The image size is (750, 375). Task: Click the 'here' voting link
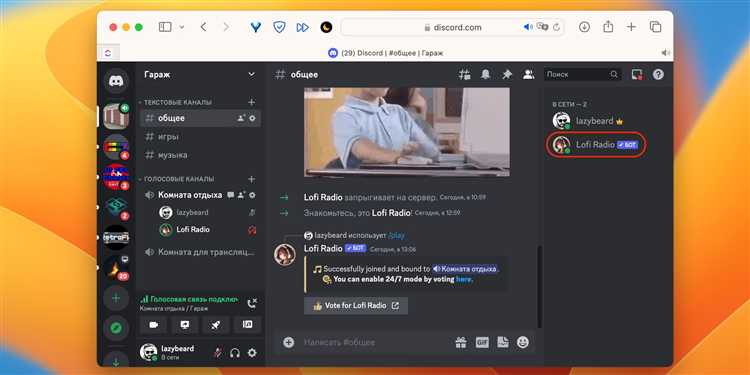(463, 279)
